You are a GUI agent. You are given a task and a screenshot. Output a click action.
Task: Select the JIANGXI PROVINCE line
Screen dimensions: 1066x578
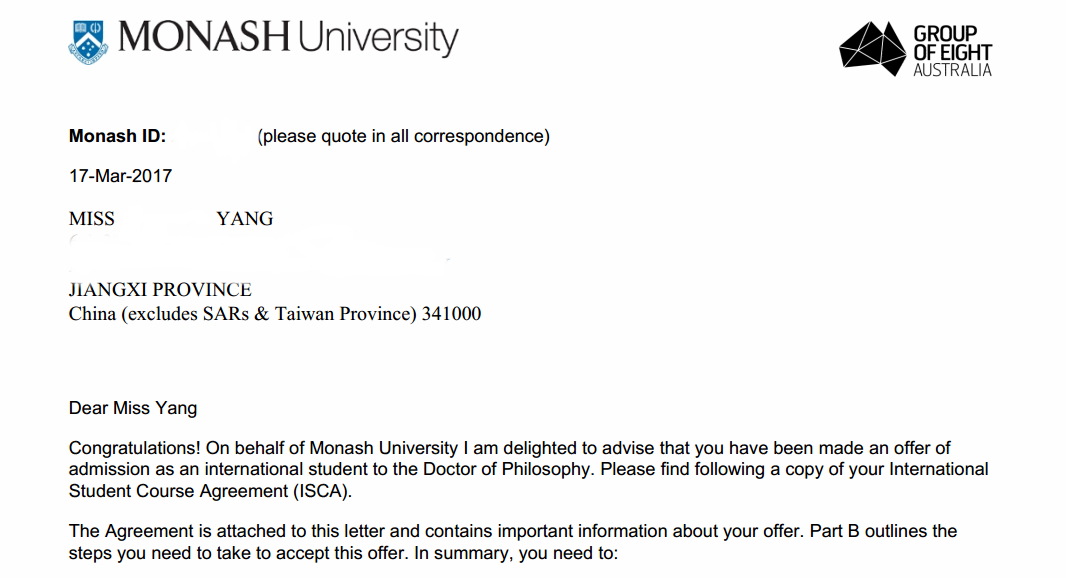pos(160,290)
